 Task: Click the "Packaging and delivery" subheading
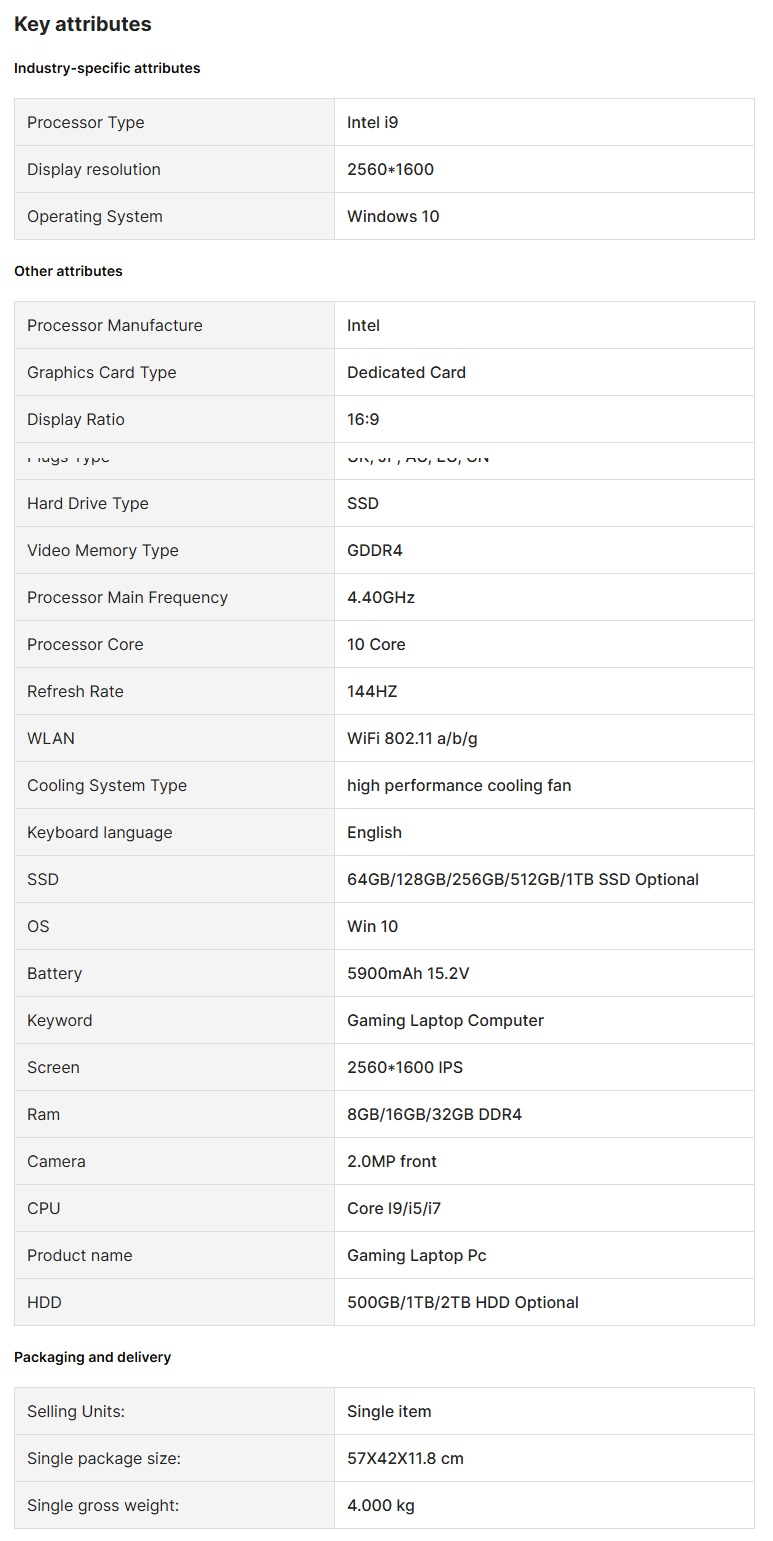tap(92, 1357)
